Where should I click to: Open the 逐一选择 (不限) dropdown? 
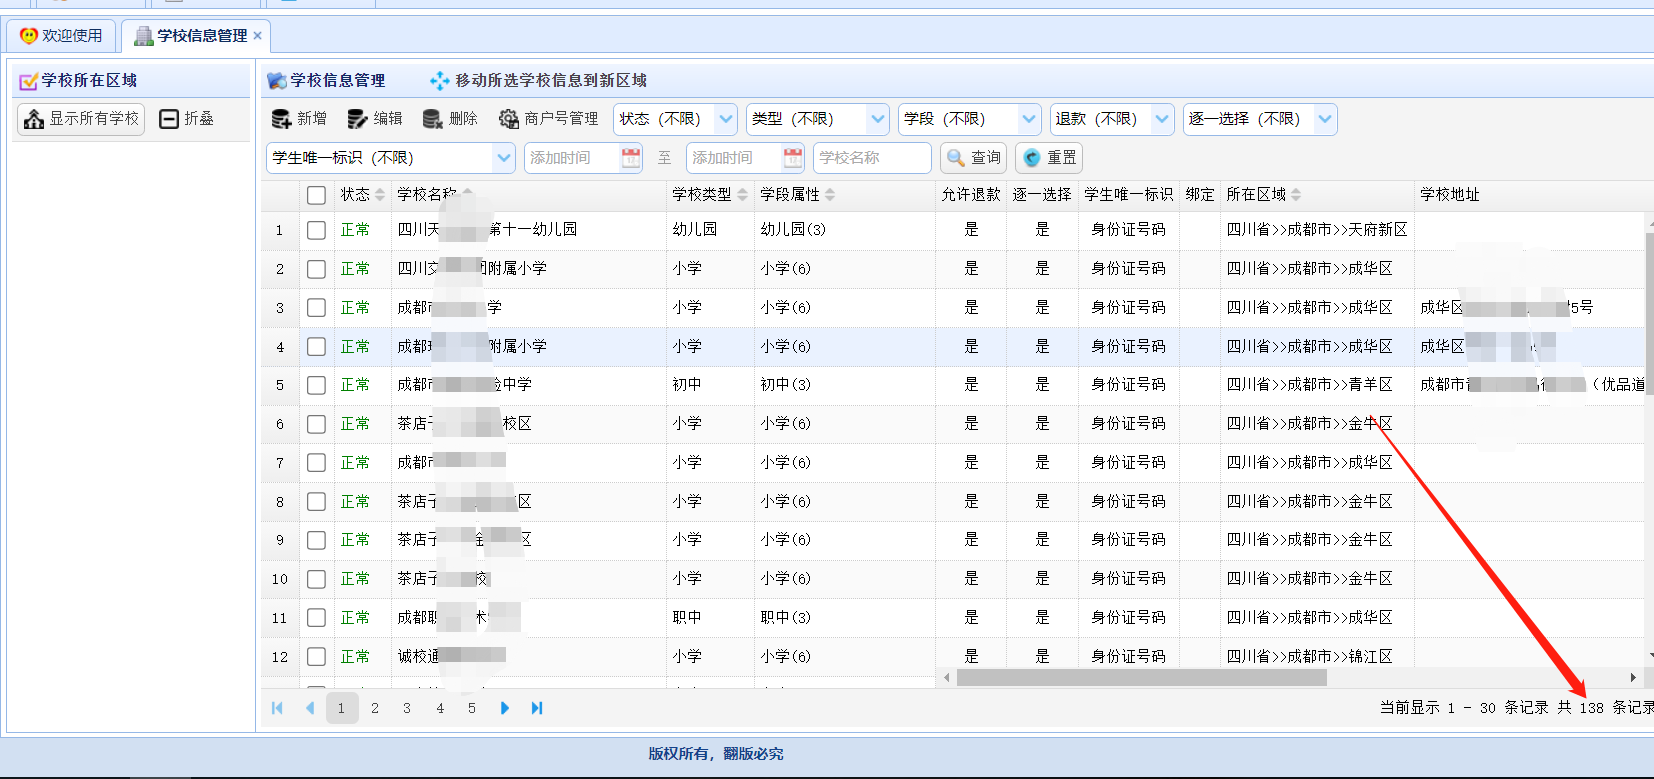coord(1260,119)
